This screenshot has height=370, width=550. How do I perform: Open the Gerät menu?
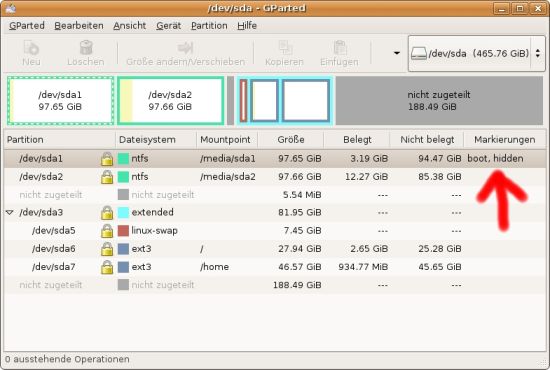click(168, 26)
